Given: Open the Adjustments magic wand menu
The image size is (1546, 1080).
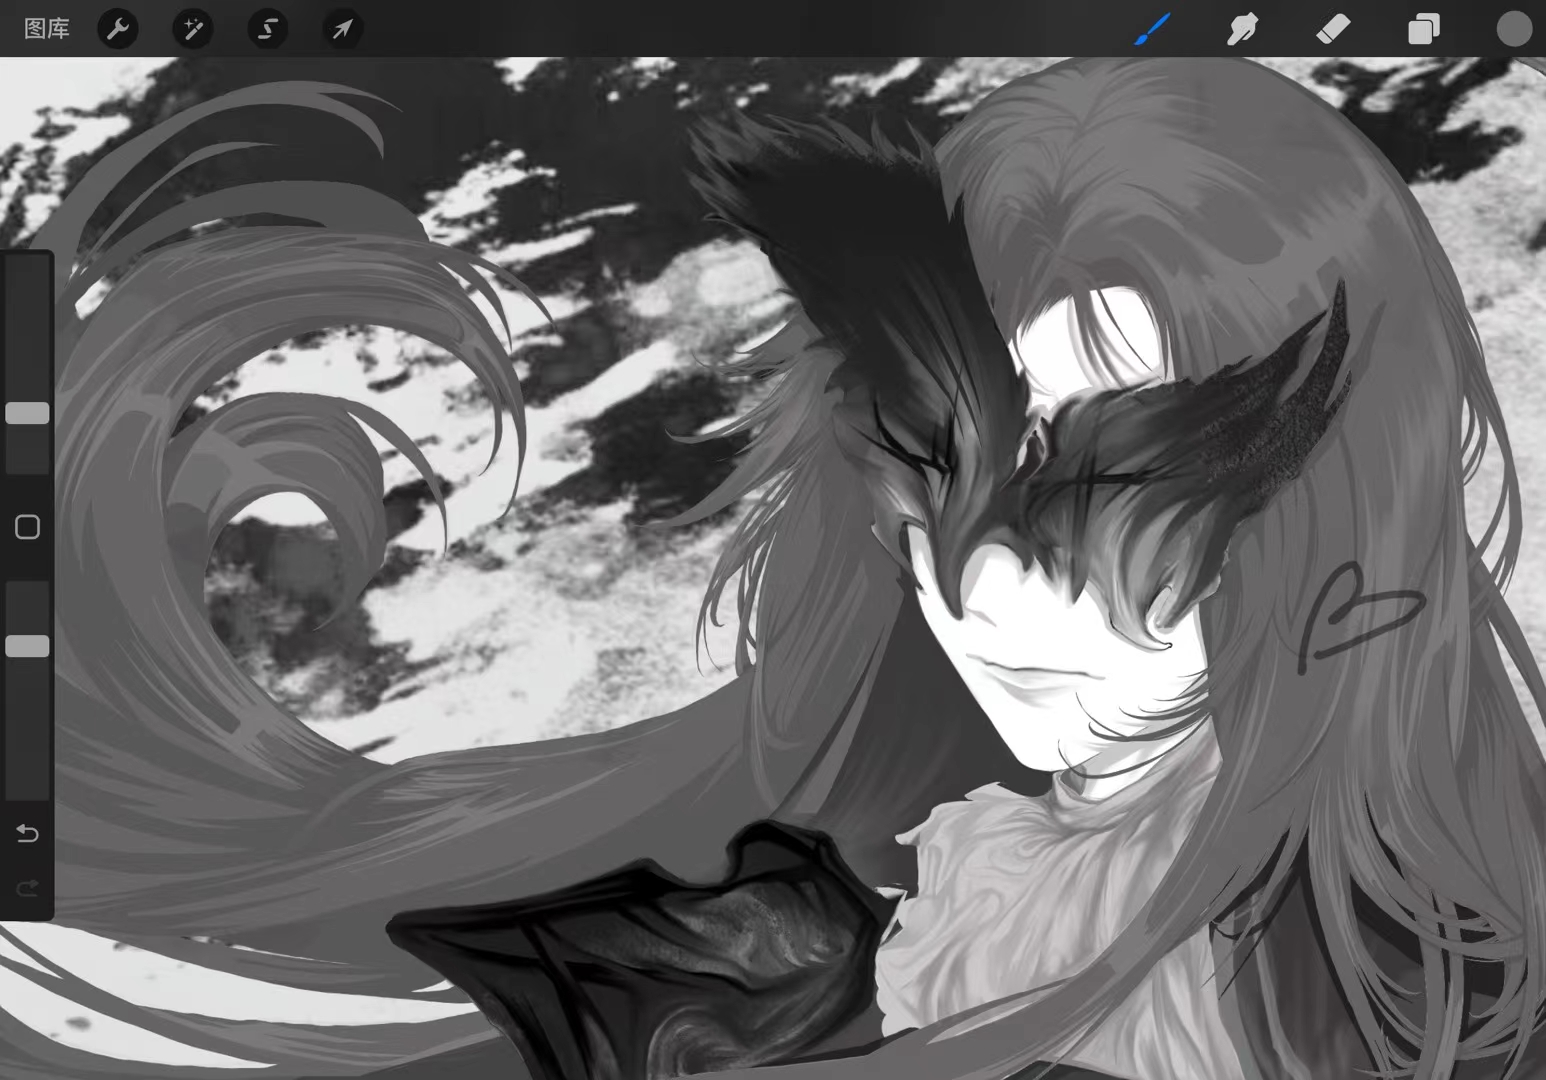Looking at the screenshot, I should coord(193,29).
